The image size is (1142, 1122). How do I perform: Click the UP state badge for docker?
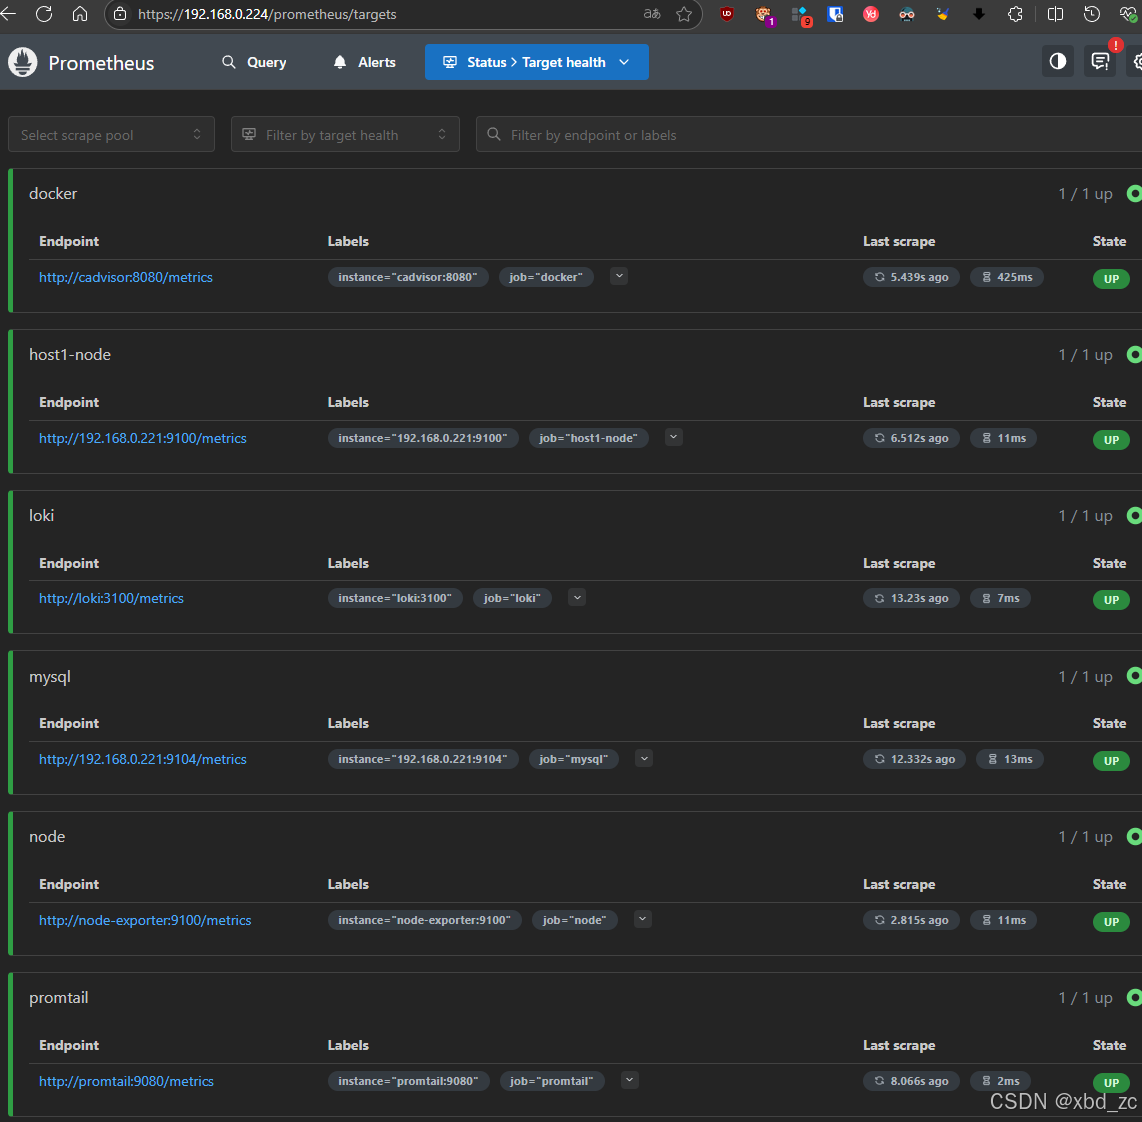point(1111,279)
